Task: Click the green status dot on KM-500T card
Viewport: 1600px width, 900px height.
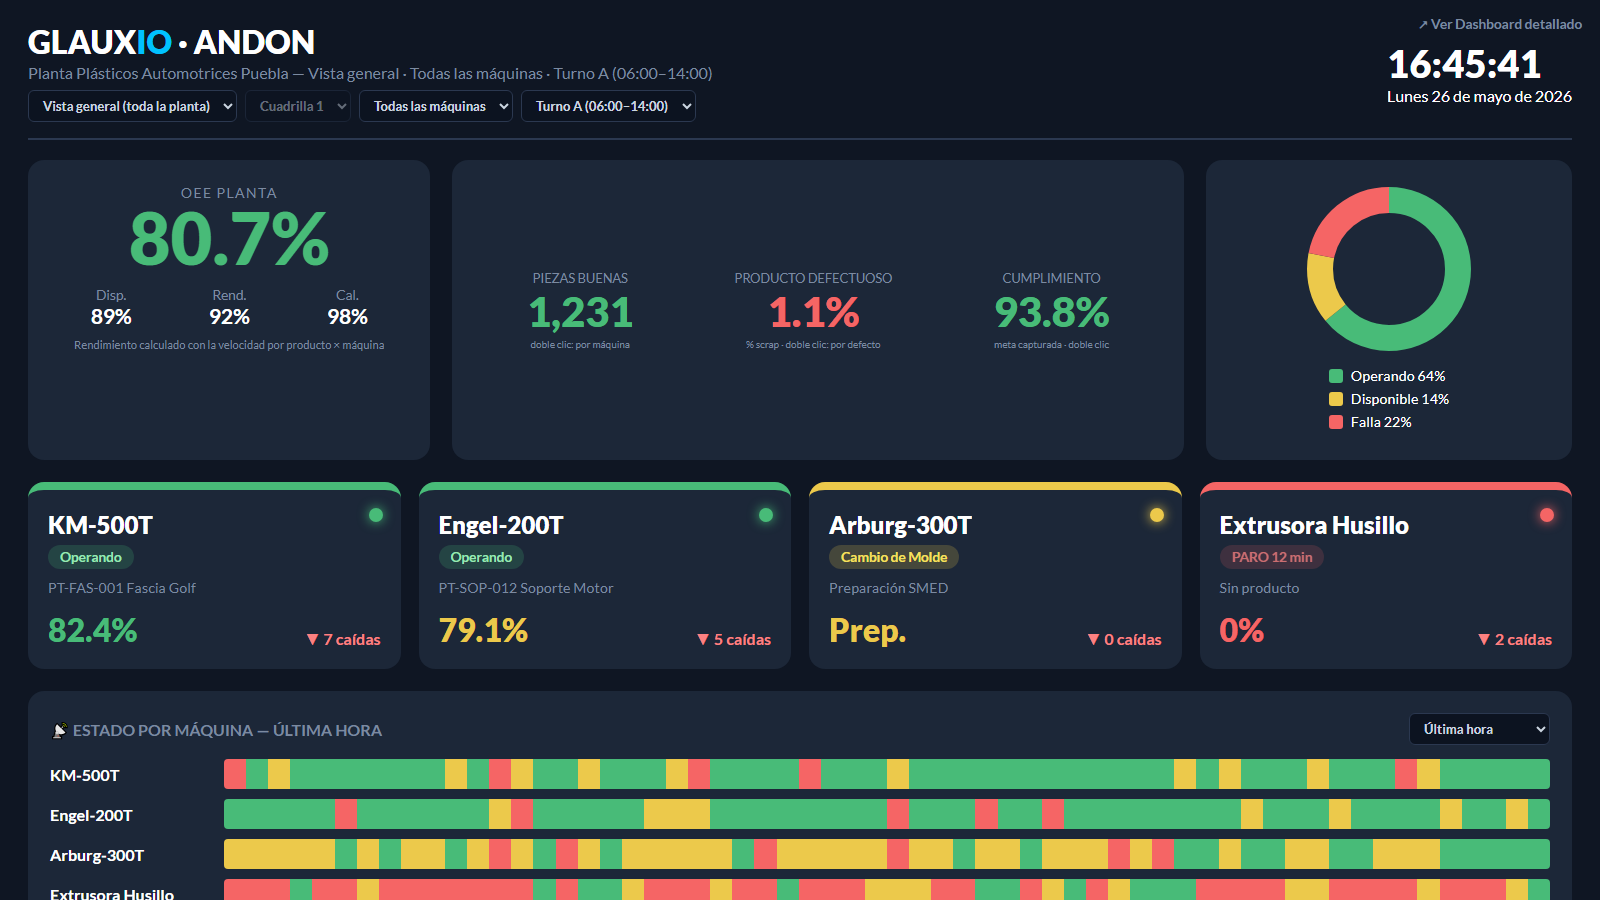Action: coord(376,515)
